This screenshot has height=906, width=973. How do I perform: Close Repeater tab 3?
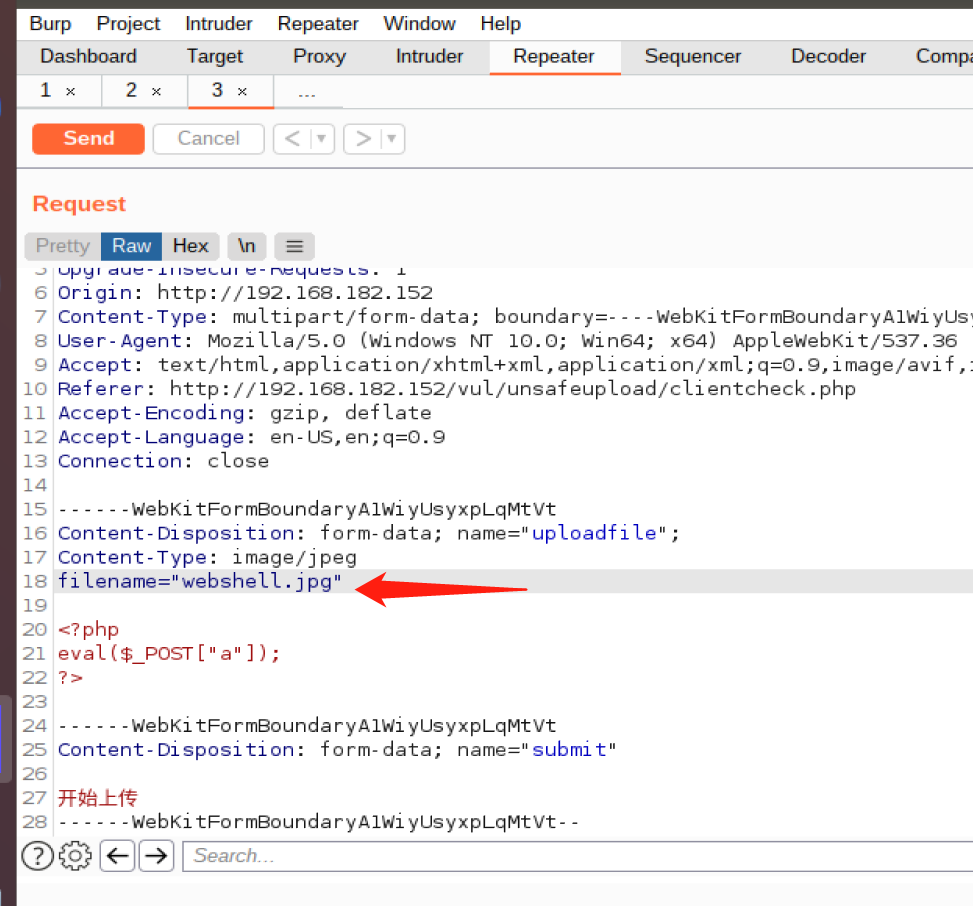(x=243, y=92)
